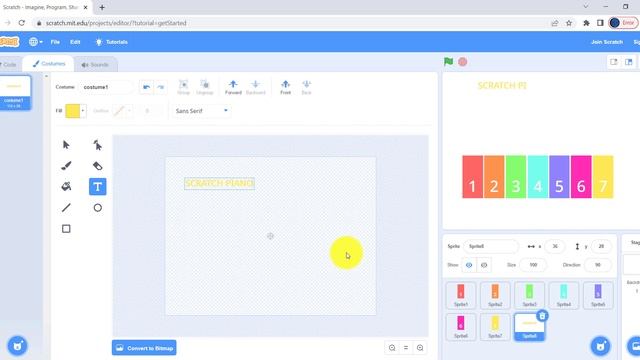
Task: Open a new browser tab
Action: click(x=102, y=7)
